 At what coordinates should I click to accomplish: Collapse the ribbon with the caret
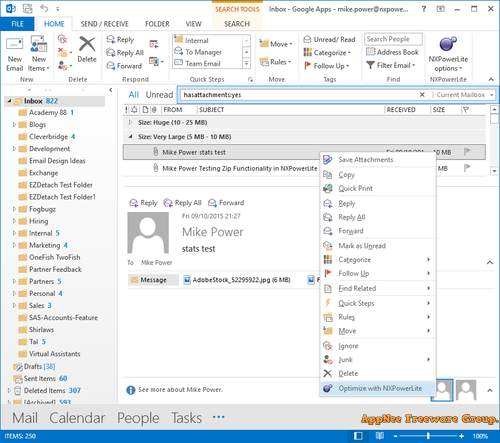(491, 79)
